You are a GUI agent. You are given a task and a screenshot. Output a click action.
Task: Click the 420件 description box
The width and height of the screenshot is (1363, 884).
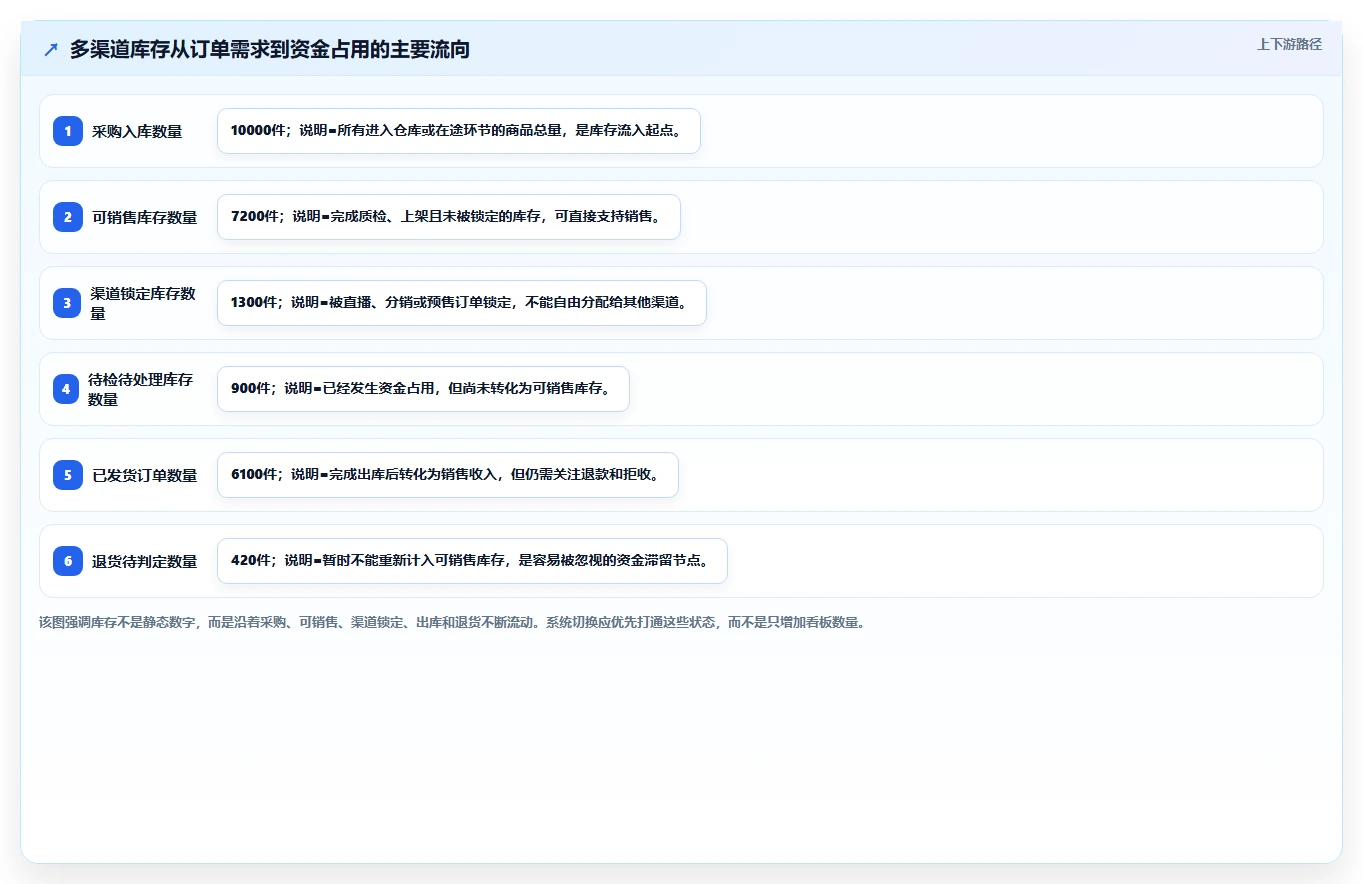coord(472,561)
